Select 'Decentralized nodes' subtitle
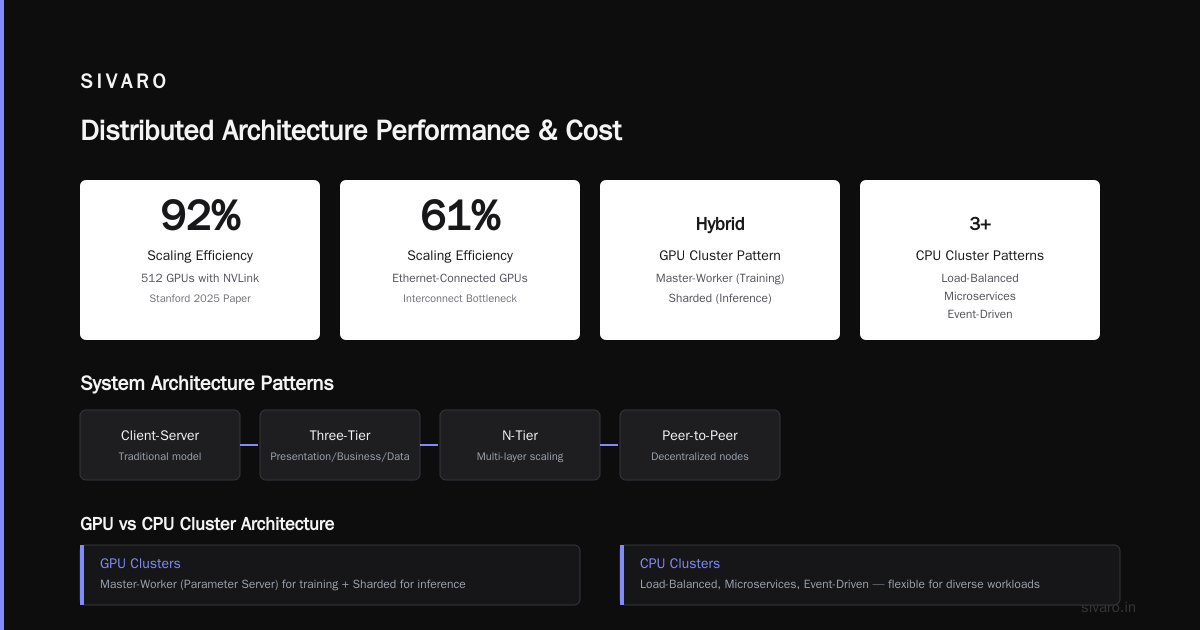The image size is (1200, 630). coord(700,456)
